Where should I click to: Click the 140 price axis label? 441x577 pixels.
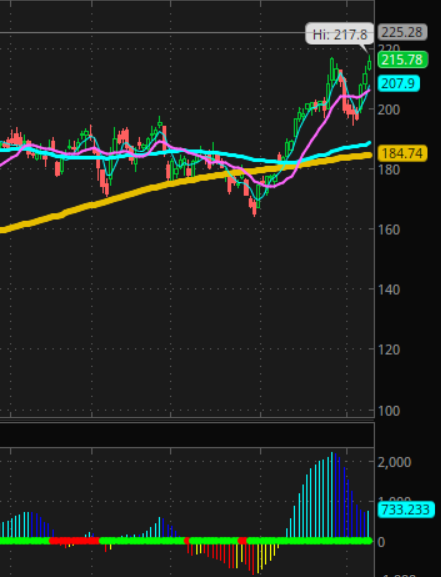point(389,290)
